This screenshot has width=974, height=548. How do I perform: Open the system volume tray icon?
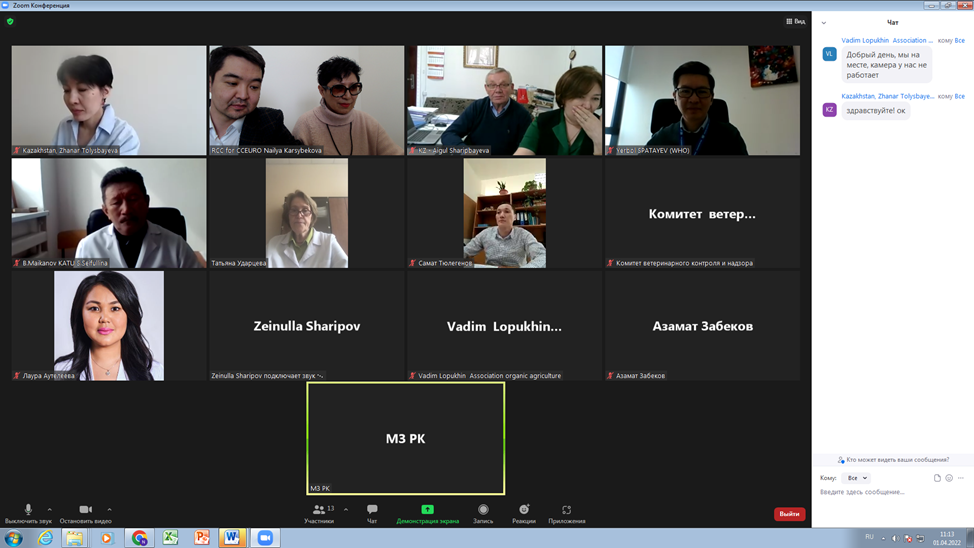896,538
